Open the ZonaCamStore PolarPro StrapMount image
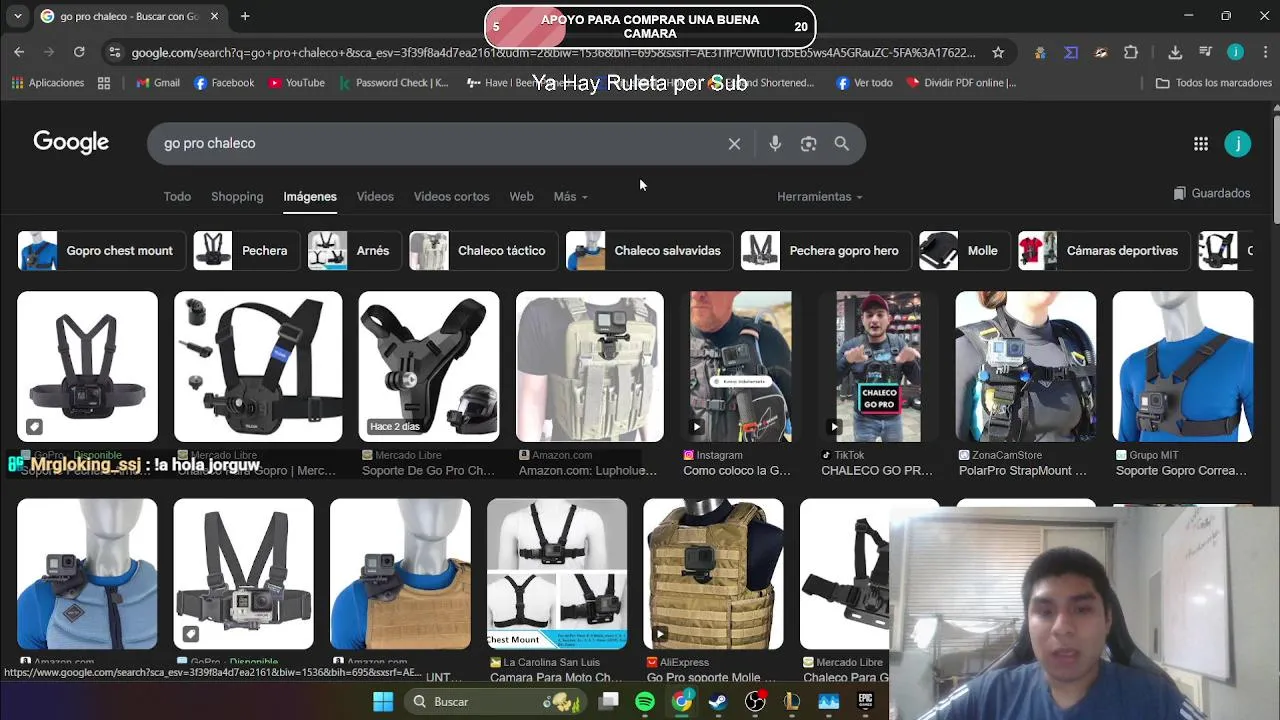The image size is (1280, 720). click(x=1026, y=366)
